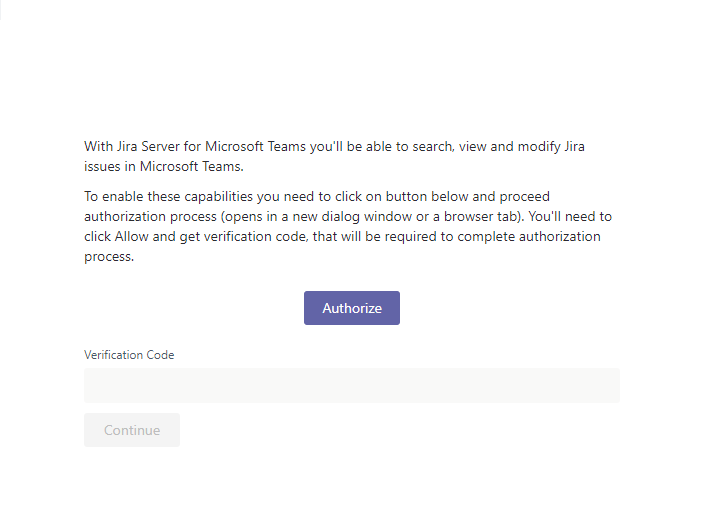Click the text "required to complete authorization"

497,236
